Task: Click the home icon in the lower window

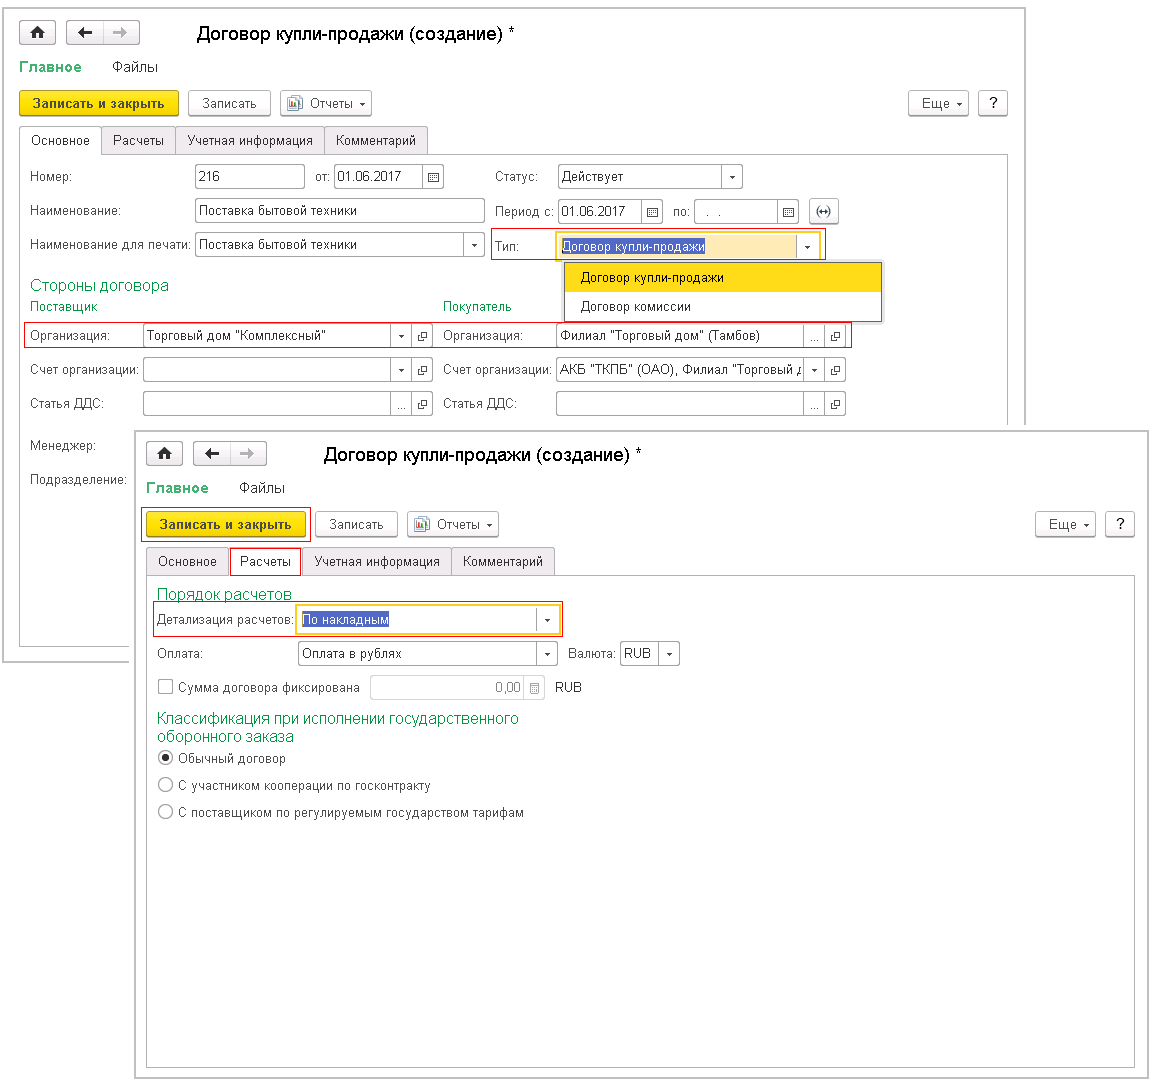Action: pos(165,454)
